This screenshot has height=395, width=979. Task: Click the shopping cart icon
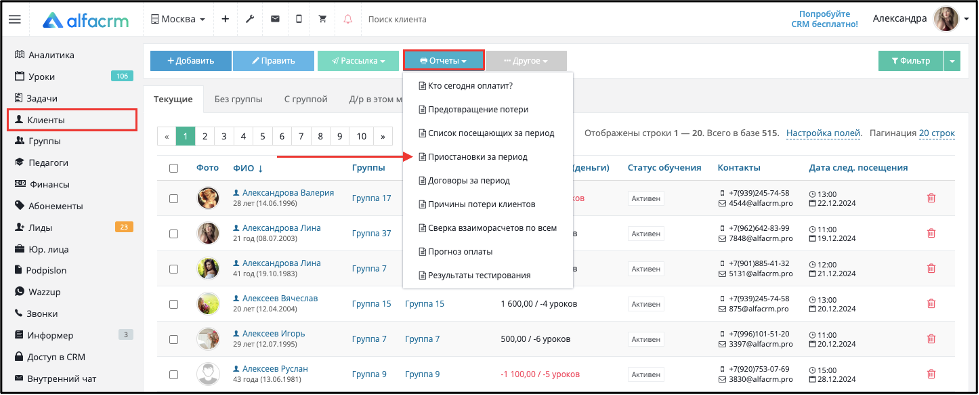[322, 19]
